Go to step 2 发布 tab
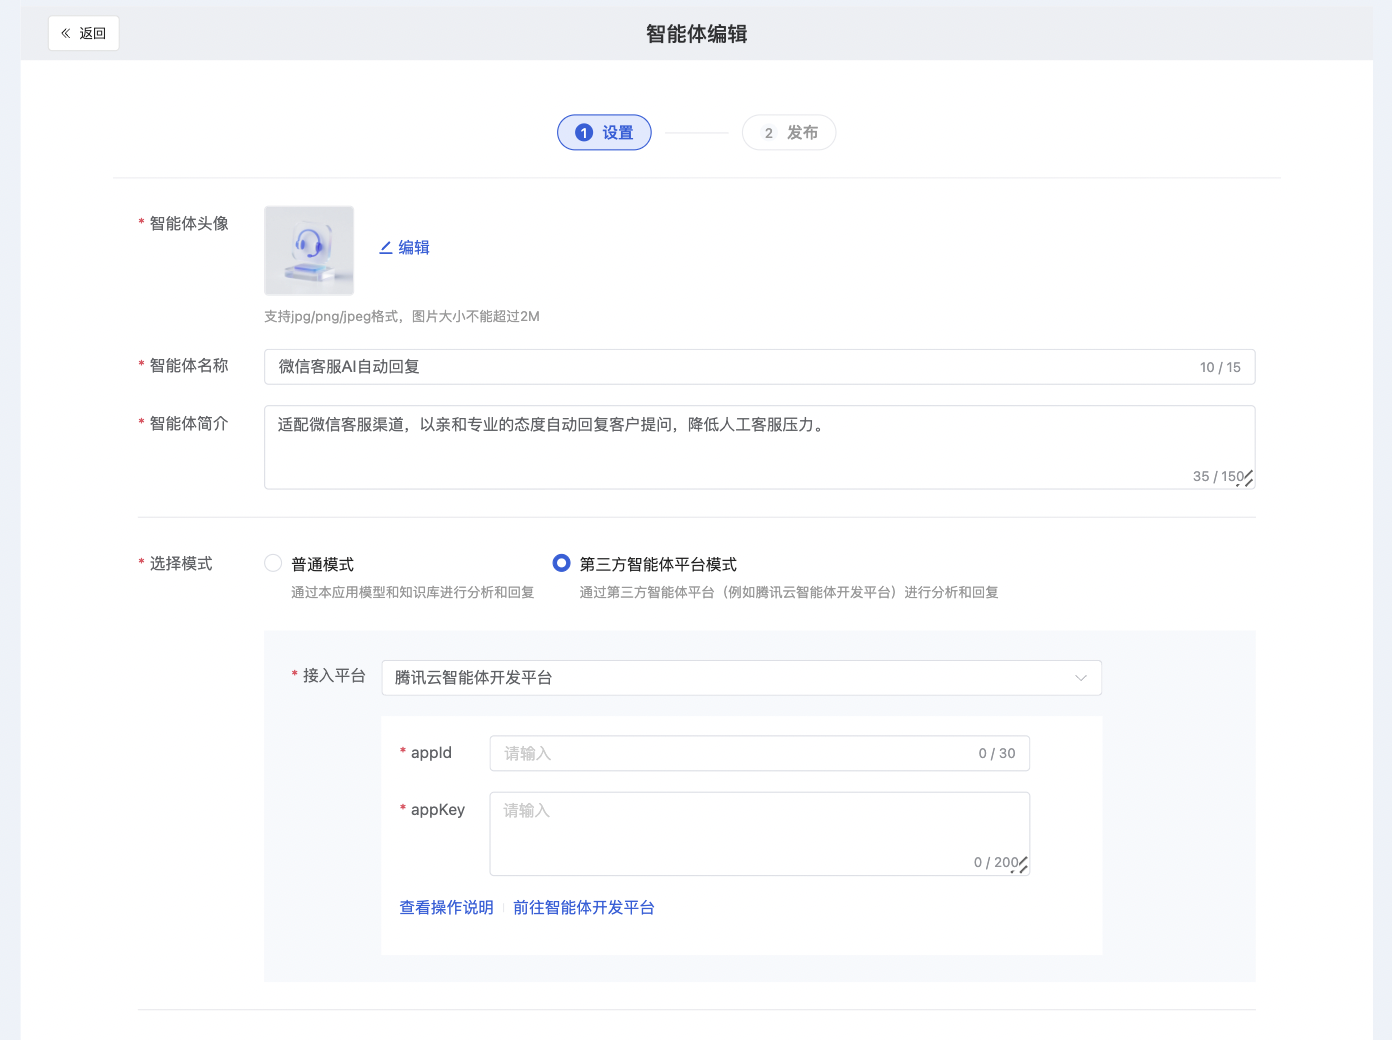 click(789, 132)
